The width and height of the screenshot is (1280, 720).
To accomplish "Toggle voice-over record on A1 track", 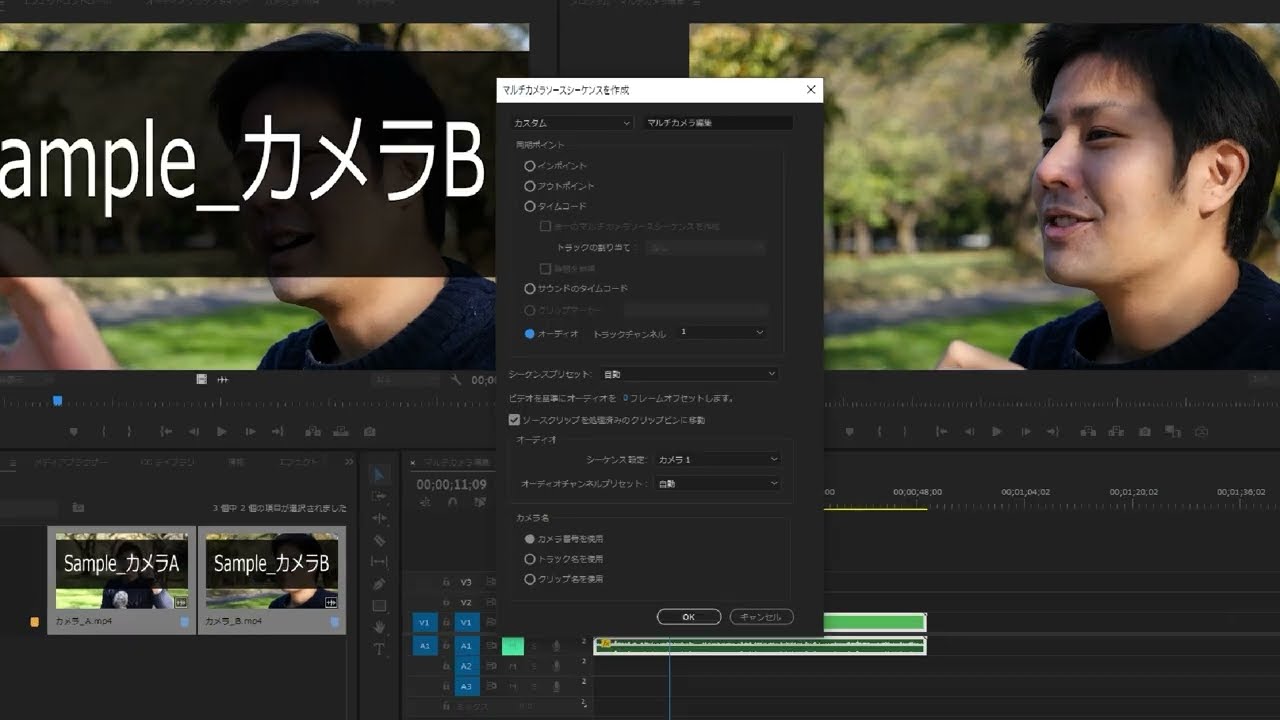I will click(x=557, y=646).
